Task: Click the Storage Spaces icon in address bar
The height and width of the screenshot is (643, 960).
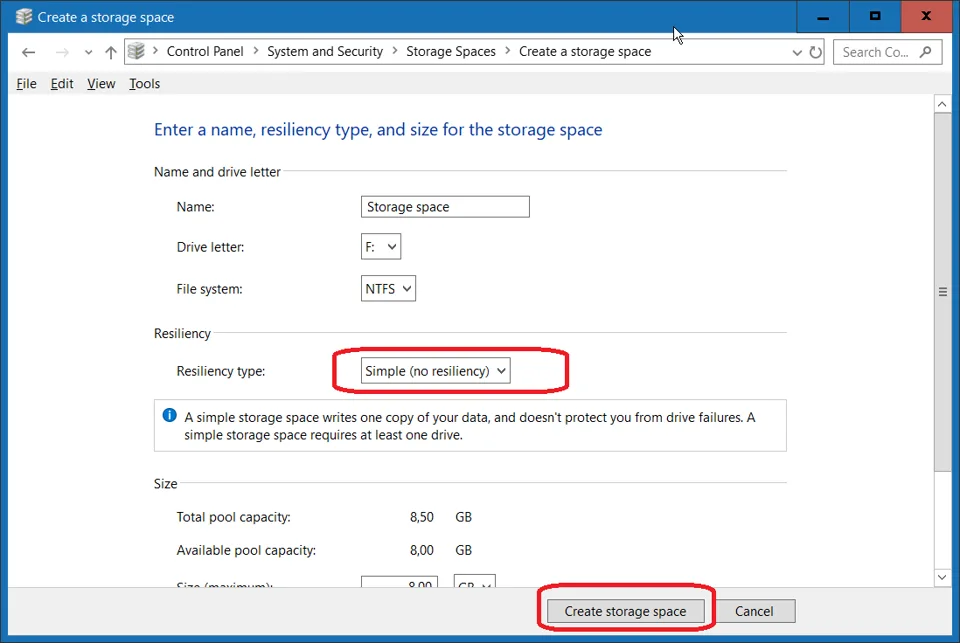Action: pyautogui.click(x=137, y=51)
